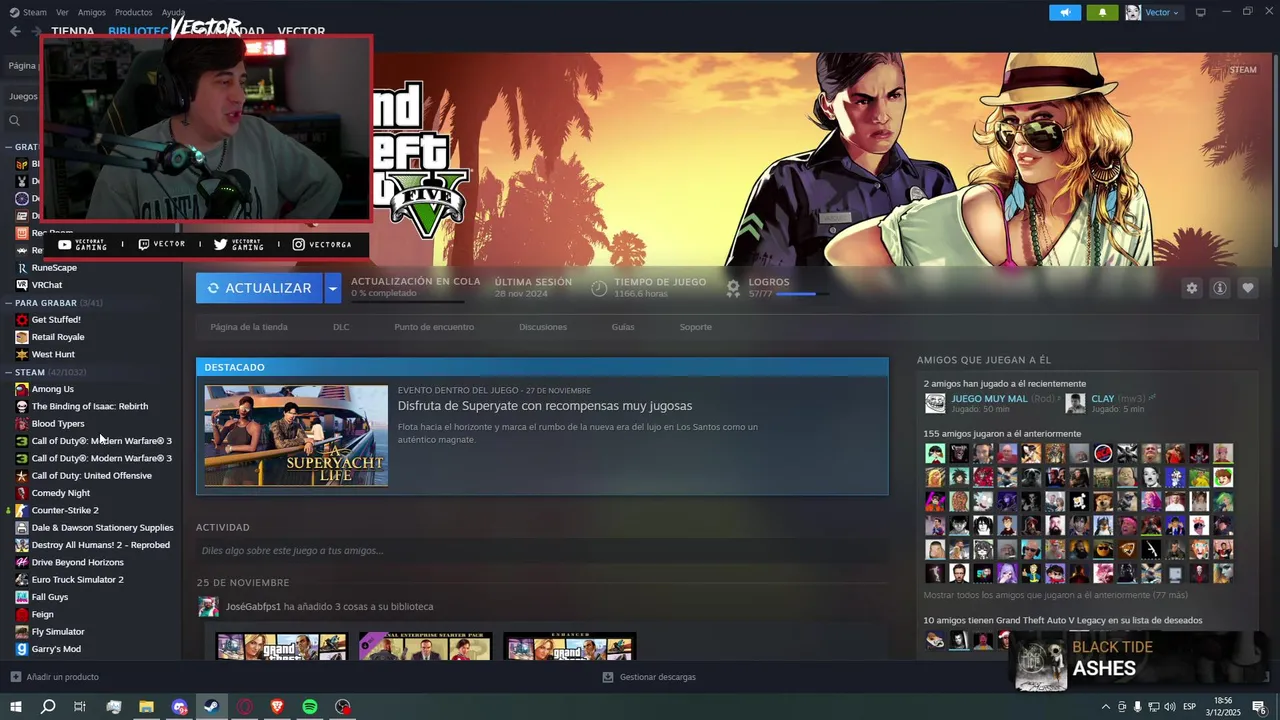Screen dimensions: 1280x720
Task: Open the Soporte tab
Action: point(696,327)
